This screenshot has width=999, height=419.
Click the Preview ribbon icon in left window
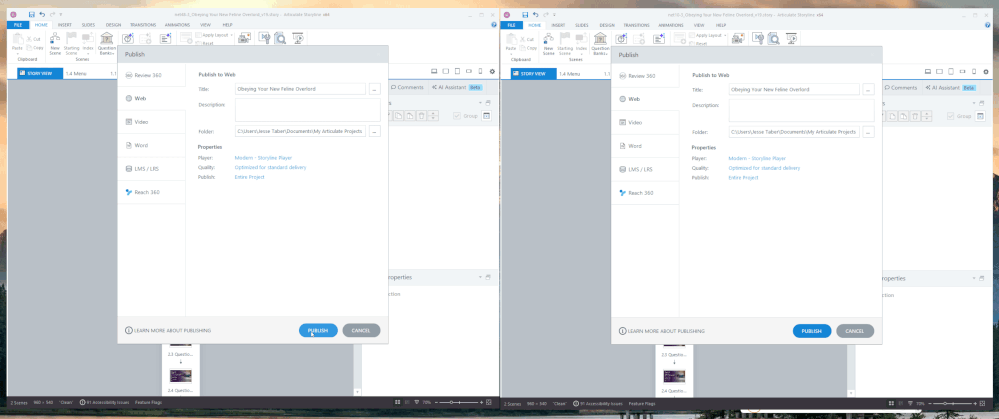[x=280, y=38]
